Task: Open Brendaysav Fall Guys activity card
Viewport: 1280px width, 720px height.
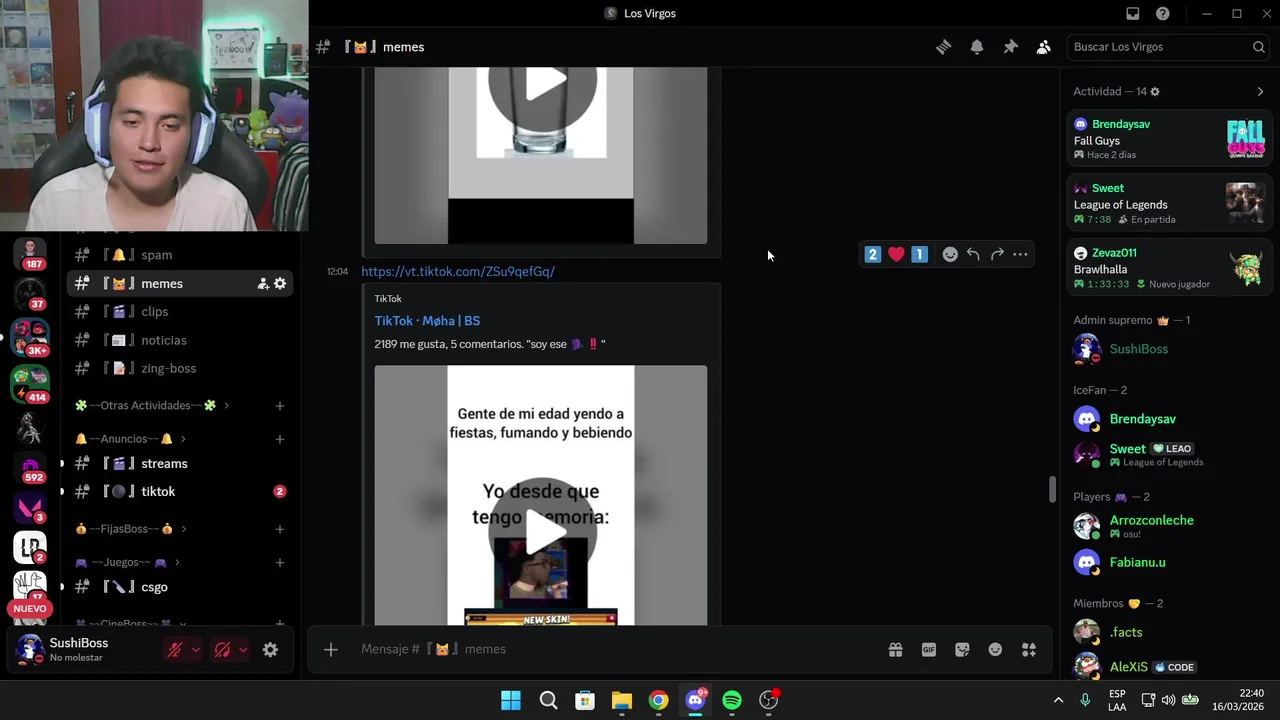Action: tap(1169, 139)
